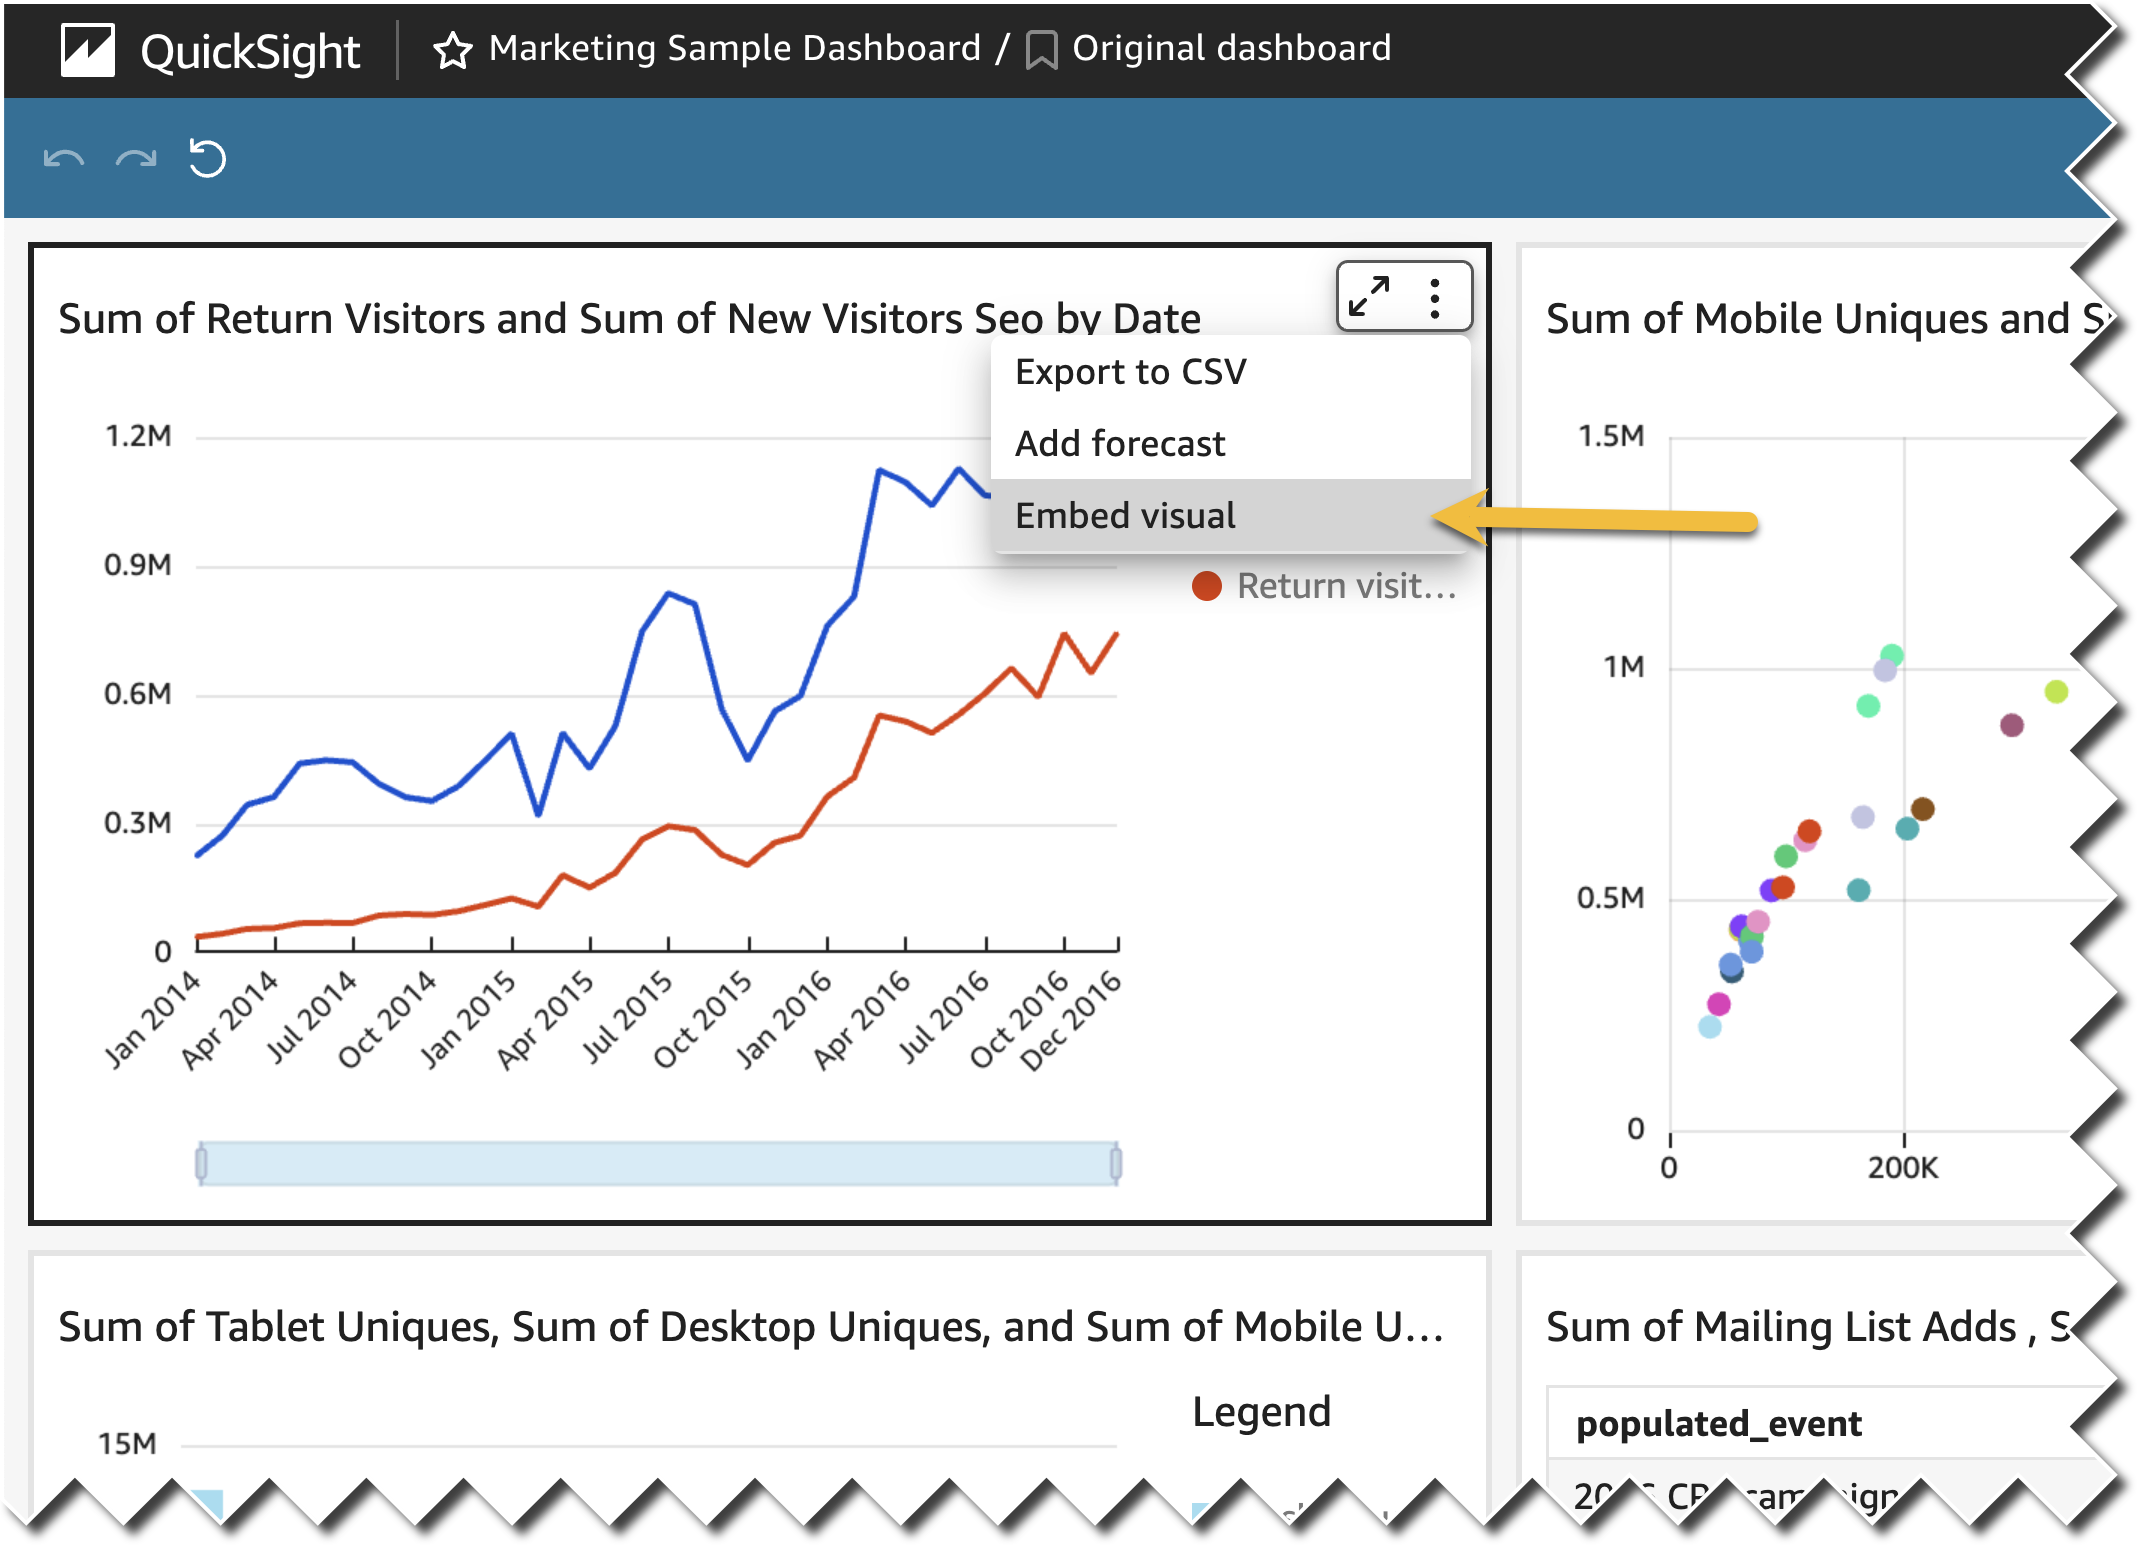Click the redo arrow icon
The width and height of the screenshot is (2138, 1546).
(136, 159)
